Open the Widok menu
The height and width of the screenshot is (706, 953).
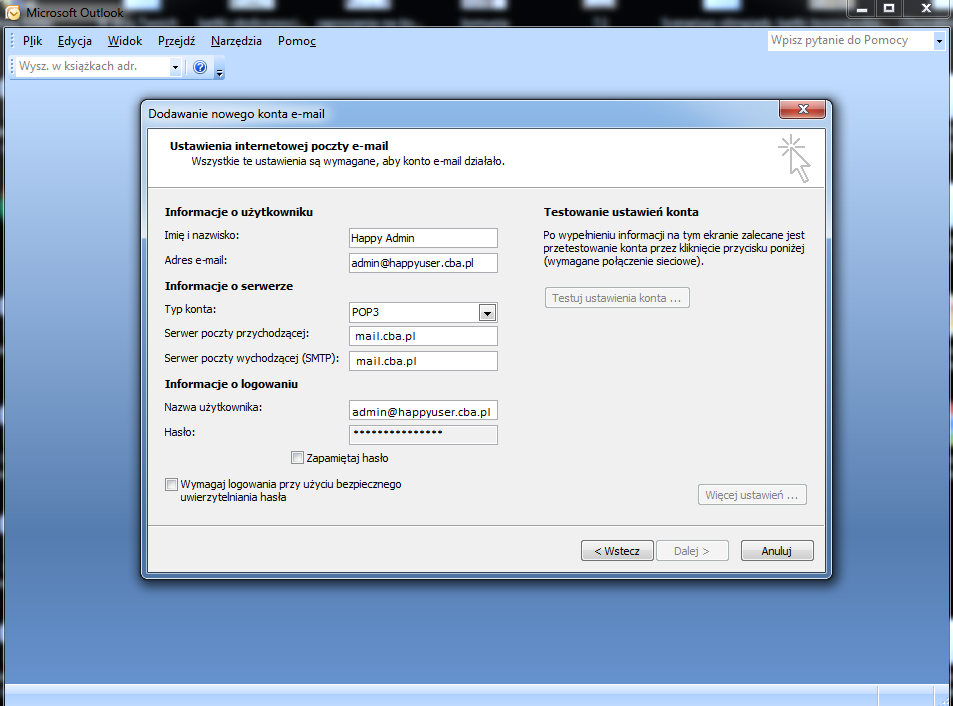coord(125,41)
